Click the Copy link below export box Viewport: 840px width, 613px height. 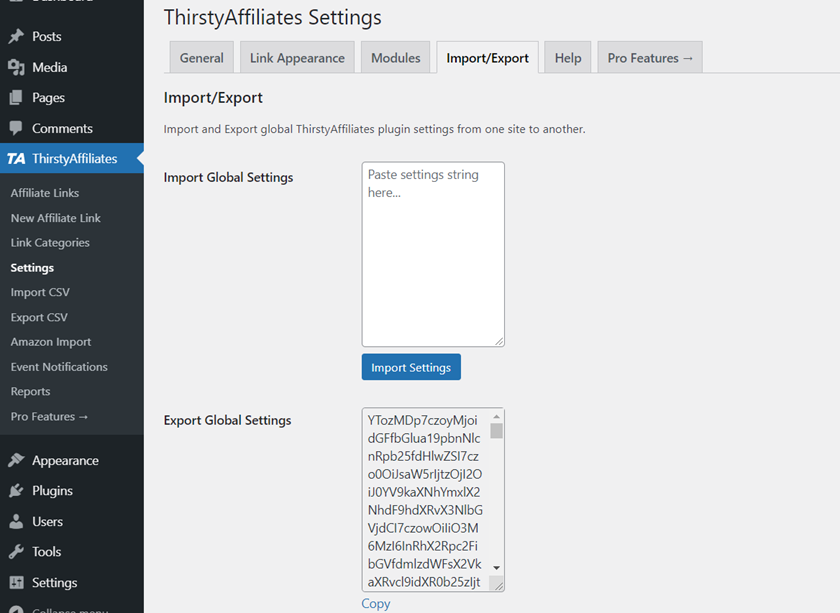click(376, 603)
